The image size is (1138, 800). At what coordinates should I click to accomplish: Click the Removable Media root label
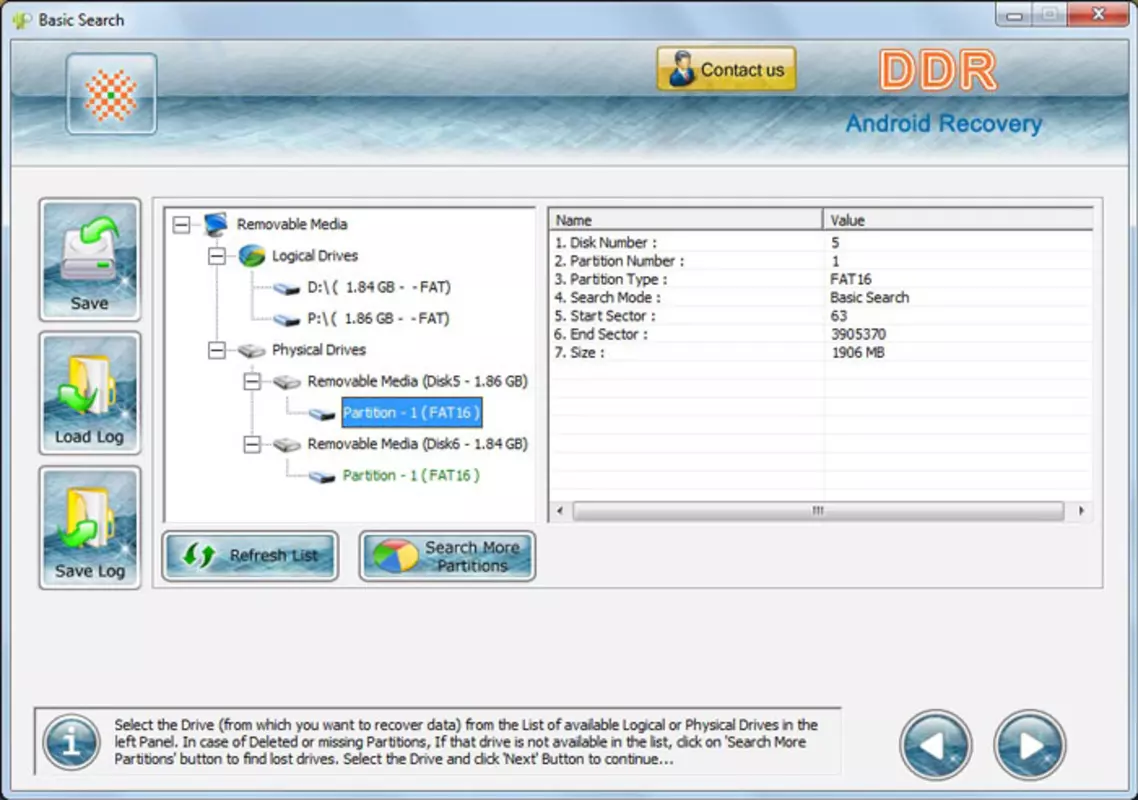tap(292, 224)
